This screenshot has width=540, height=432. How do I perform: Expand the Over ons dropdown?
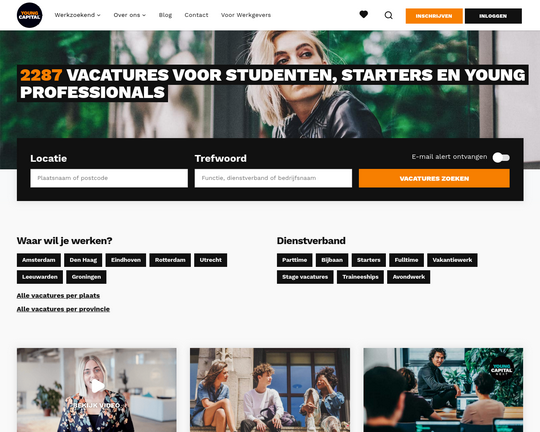click(130, 15)
